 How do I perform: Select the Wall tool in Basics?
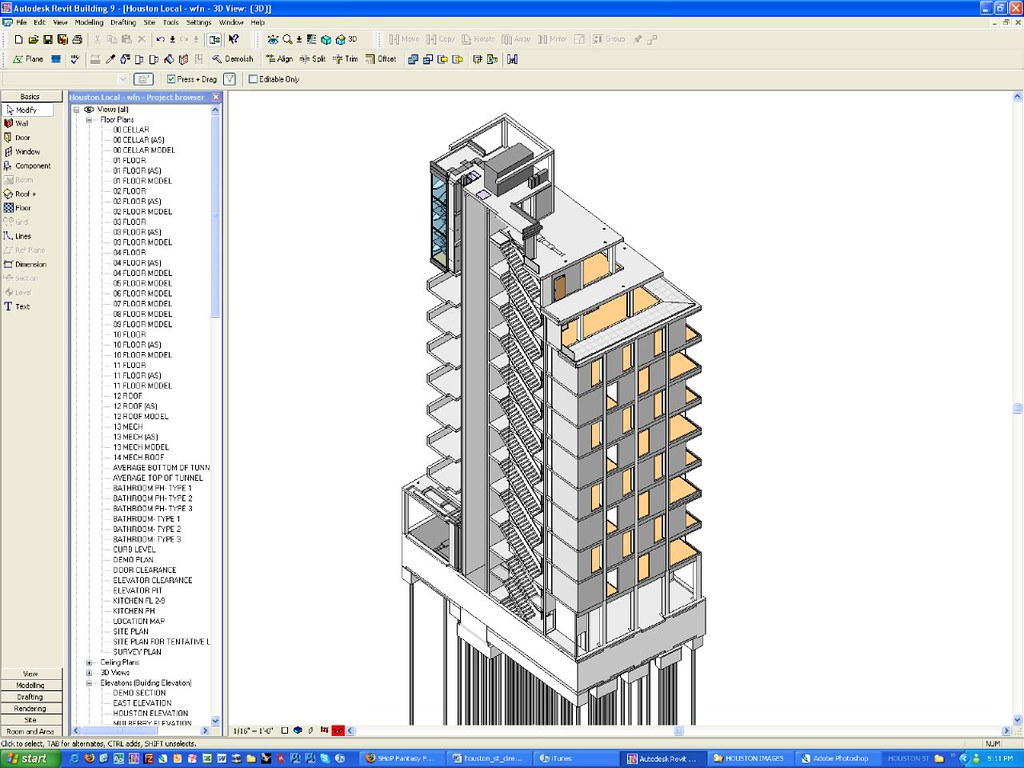(21, 124)
